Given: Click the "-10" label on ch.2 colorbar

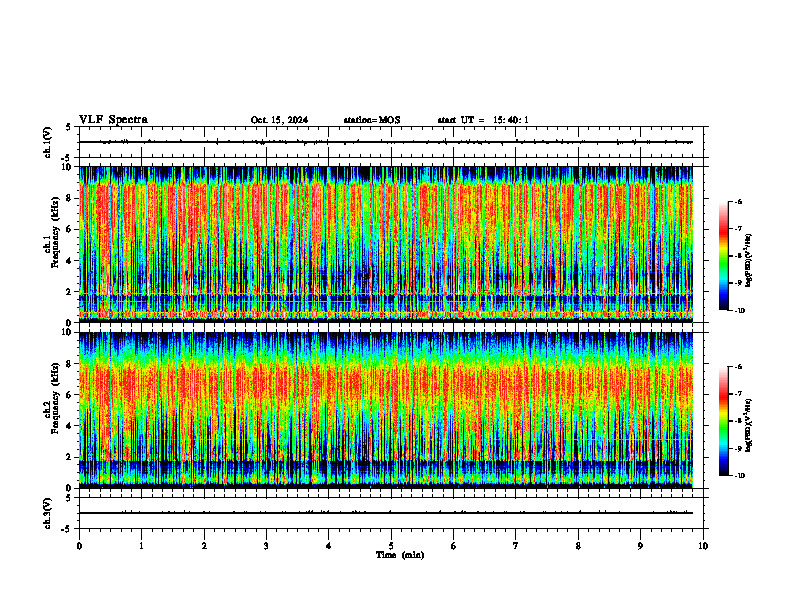Looking at the screenshot, I should [x=740, y=476].
